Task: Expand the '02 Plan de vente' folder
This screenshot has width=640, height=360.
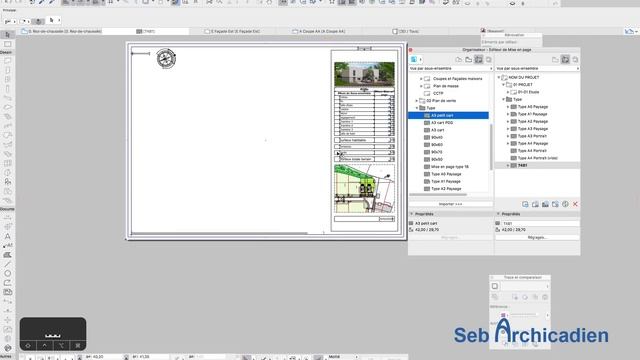Action: 417,100
